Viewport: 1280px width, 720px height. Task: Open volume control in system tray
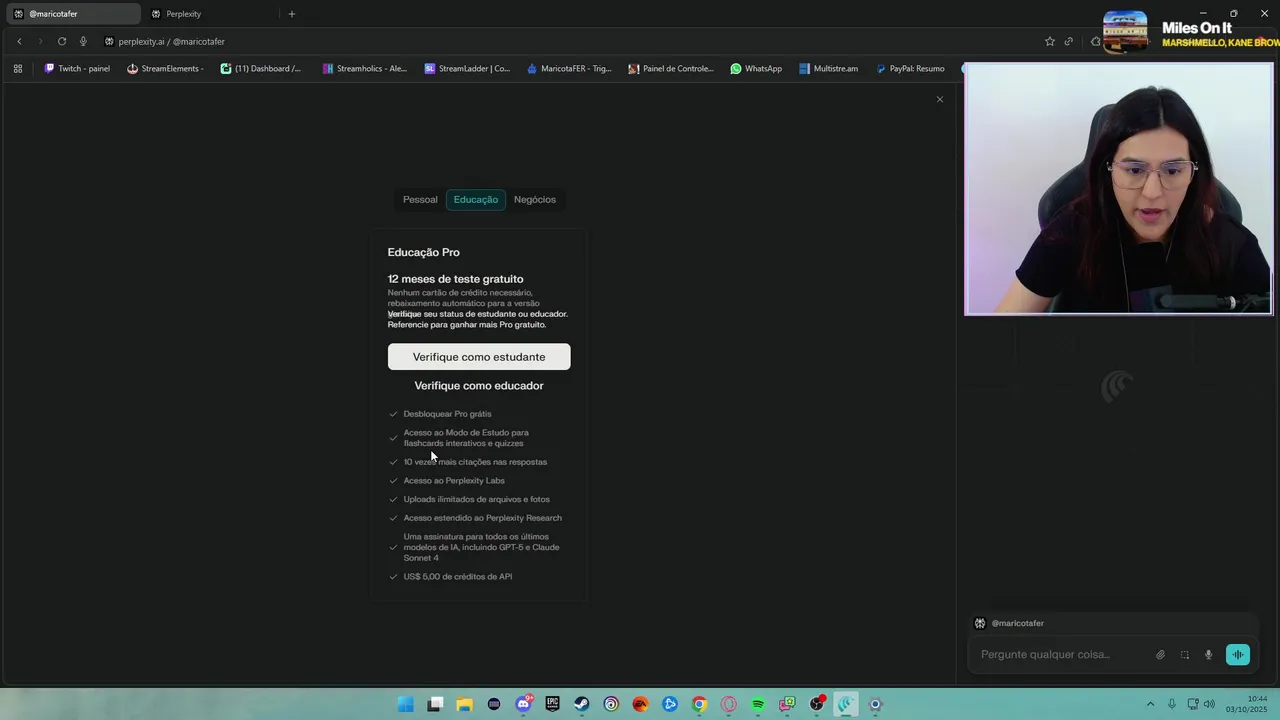coord(1210,704)
